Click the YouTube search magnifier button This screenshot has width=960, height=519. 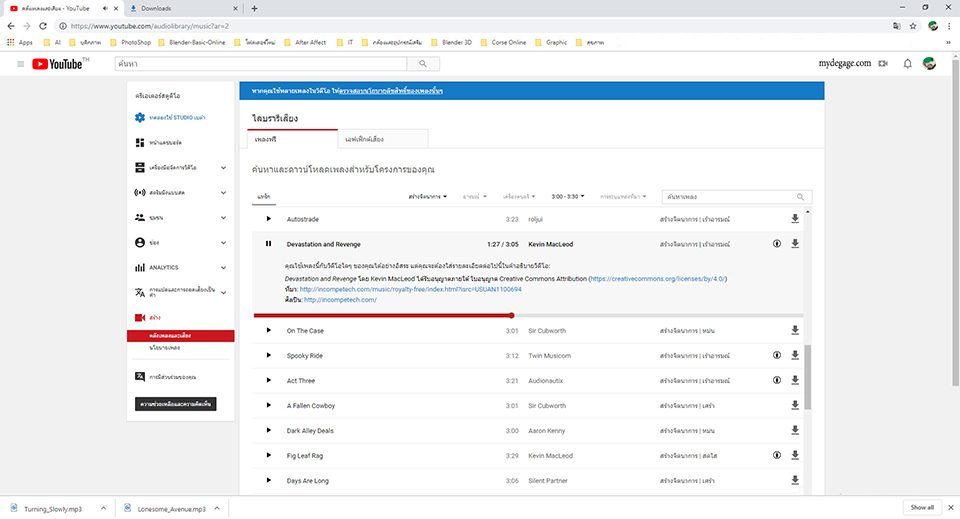pyautogui.click(x=423, y=64)
